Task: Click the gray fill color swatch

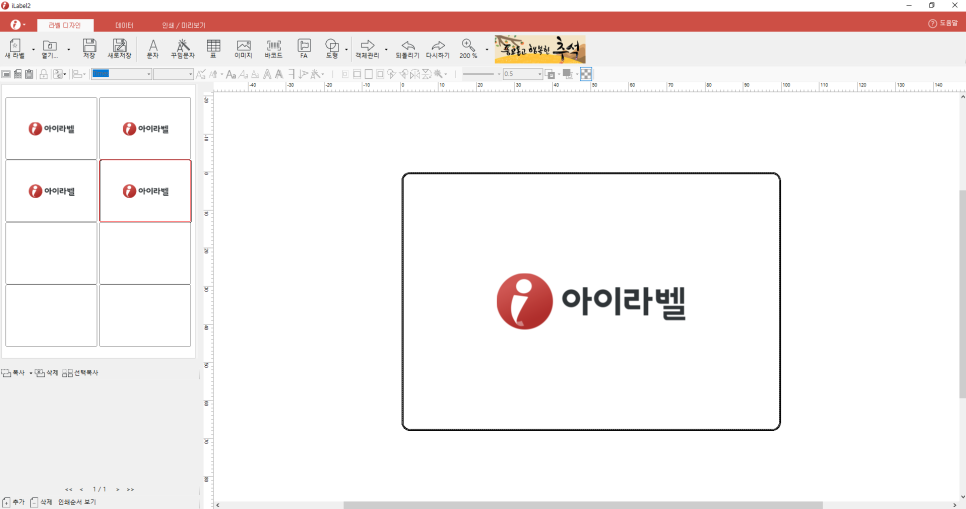Action: 567,74
